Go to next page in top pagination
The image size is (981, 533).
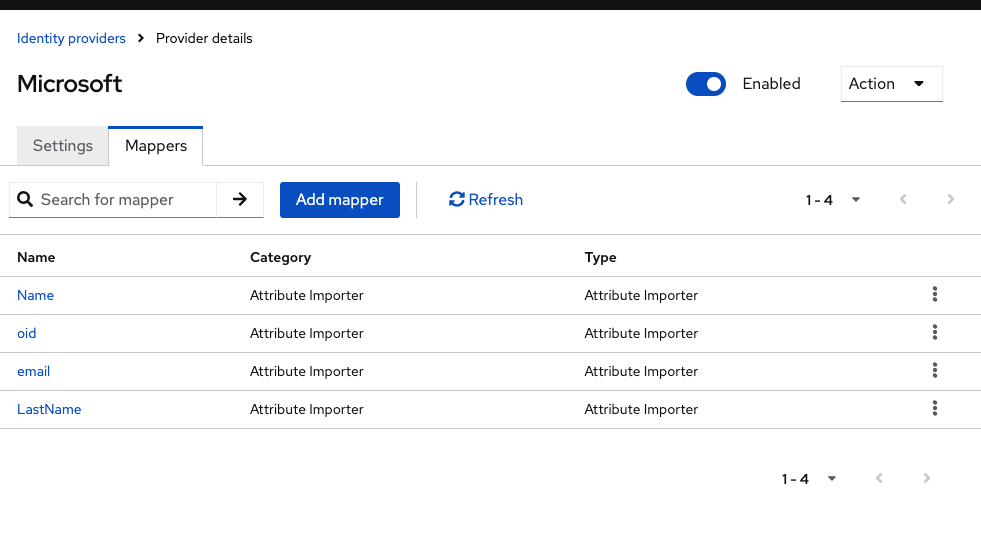point(950,200)
